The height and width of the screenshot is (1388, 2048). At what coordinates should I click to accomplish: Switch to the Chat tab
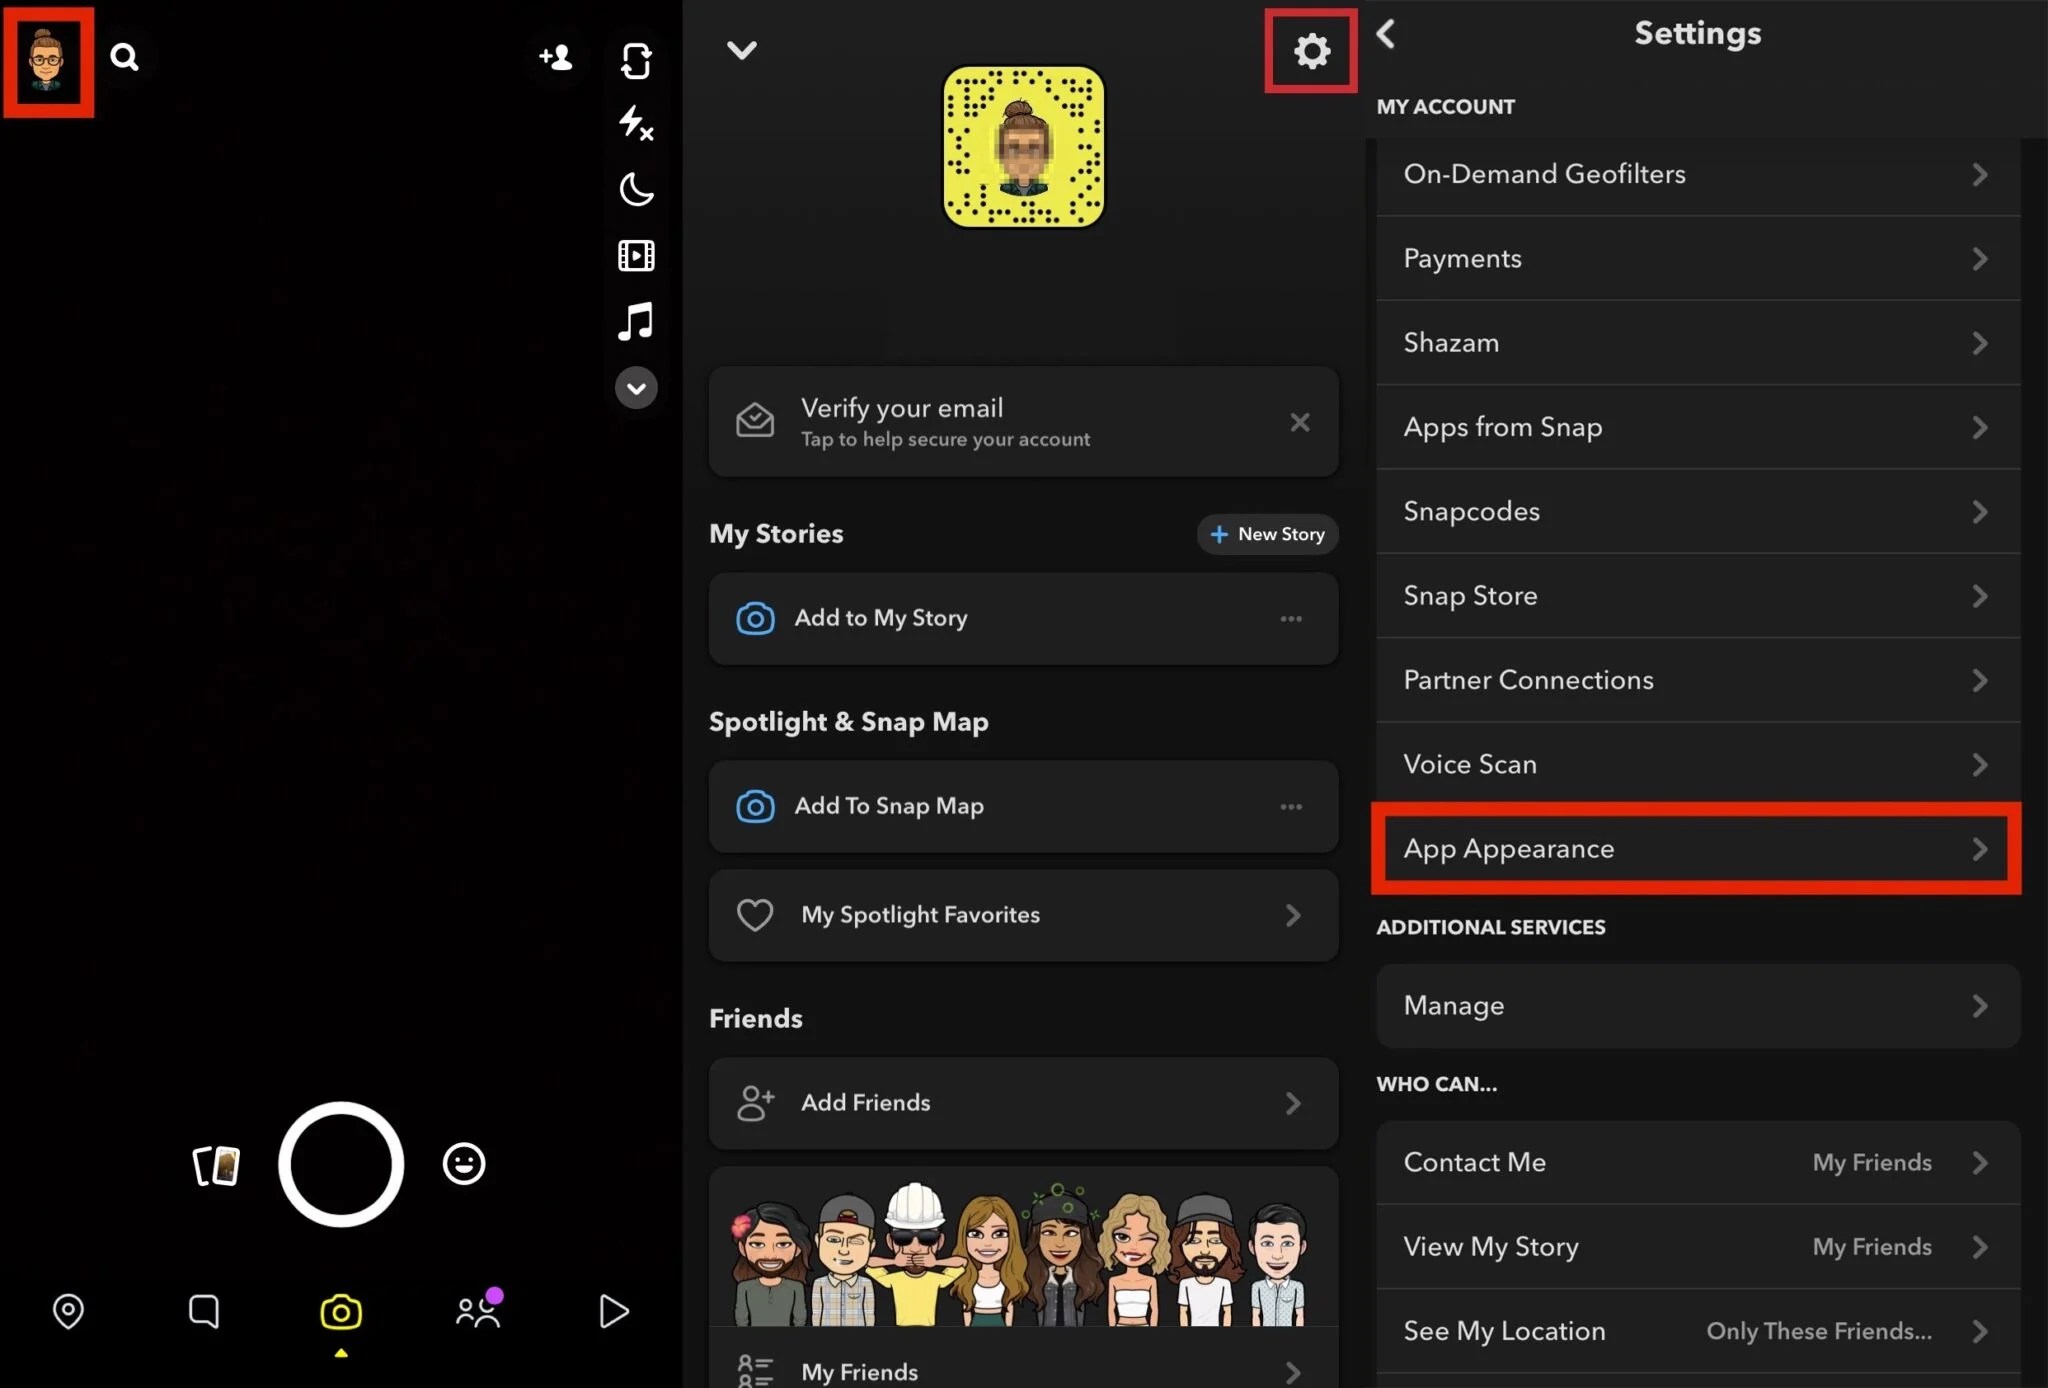click(204, 1311)
